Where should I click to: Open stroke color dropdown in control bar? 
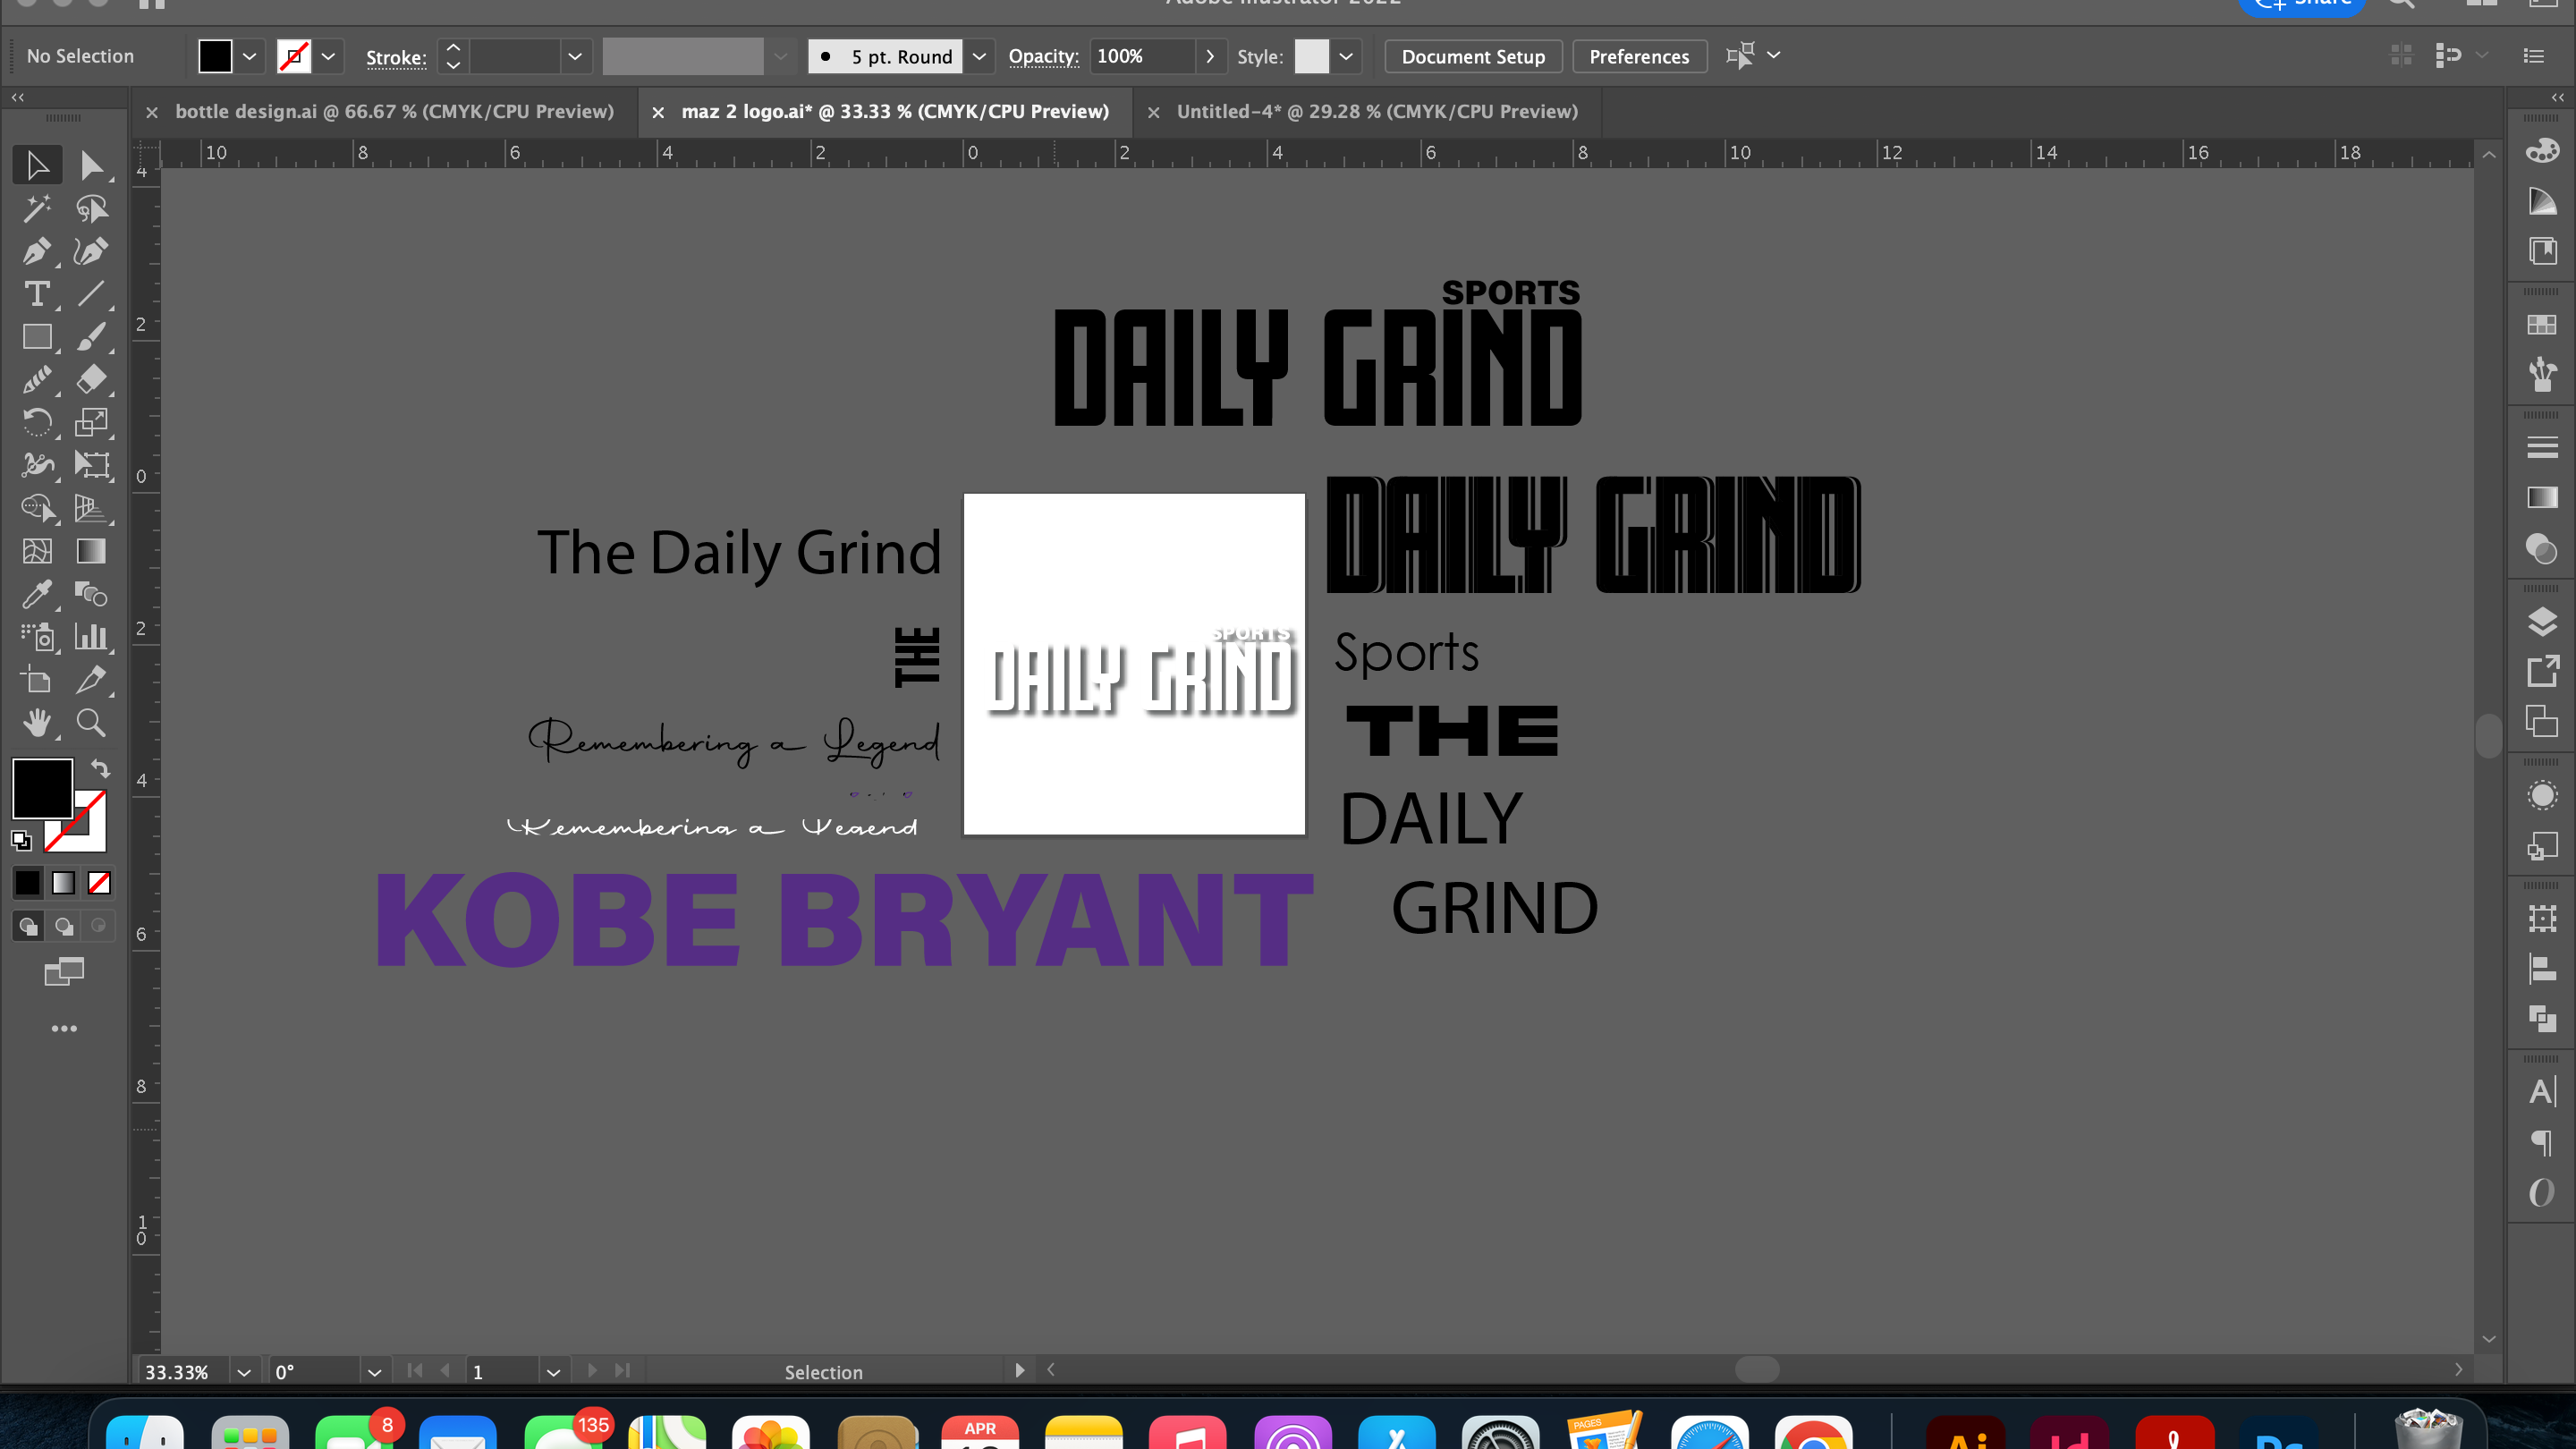pyautogui.click(x=328, y=56)
